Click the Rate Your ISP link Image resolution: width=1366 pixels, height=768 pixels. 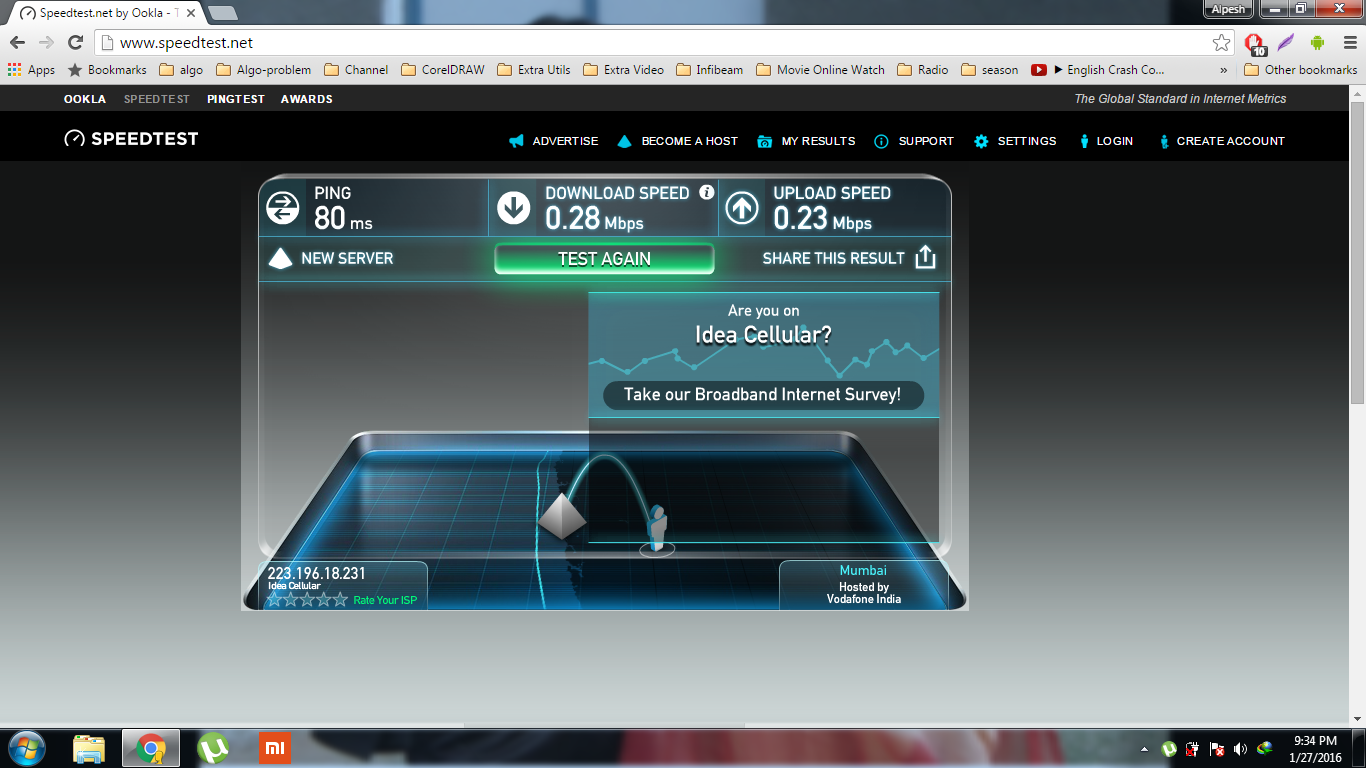pos(385,600)
